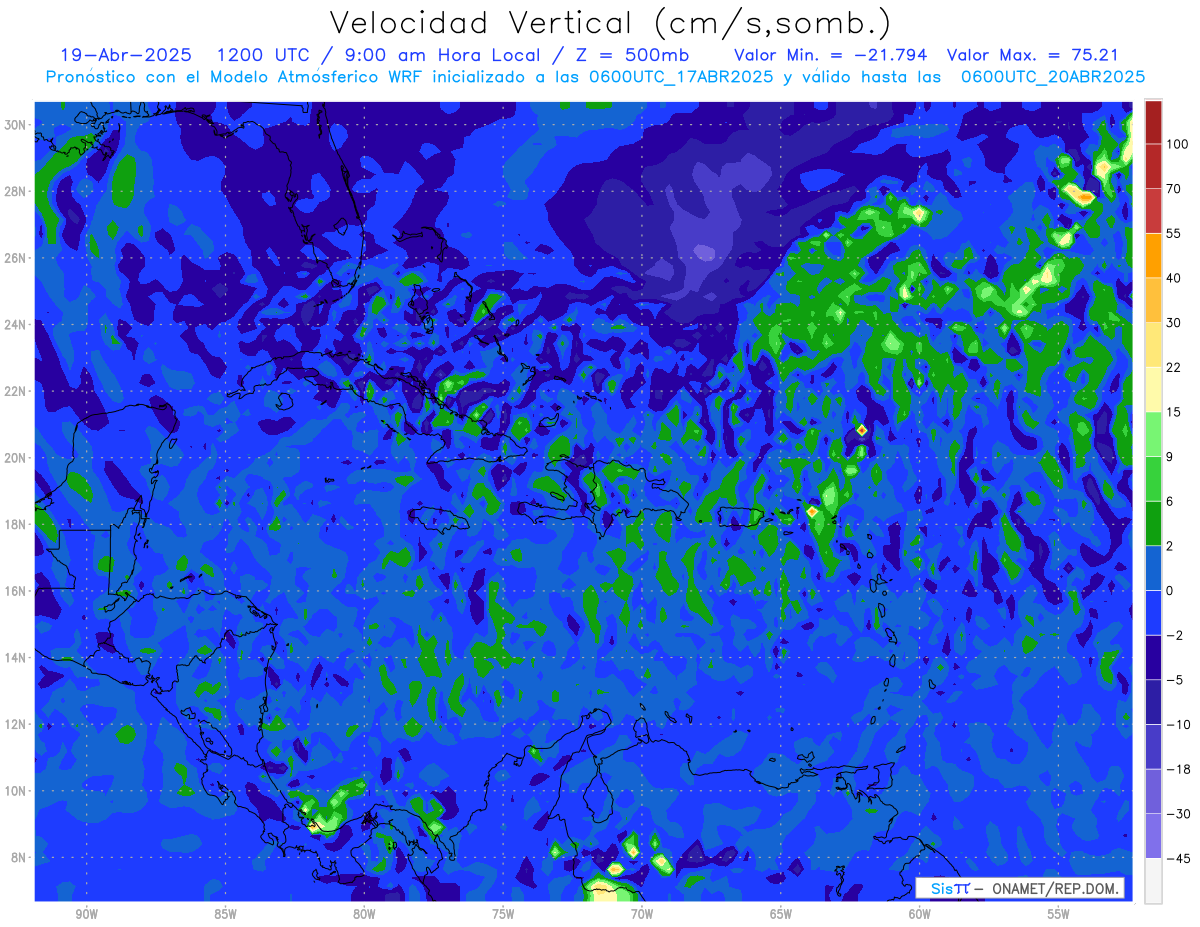Click the colorbar label '-45'
1200x927 pixels.
click(1177, 858)
